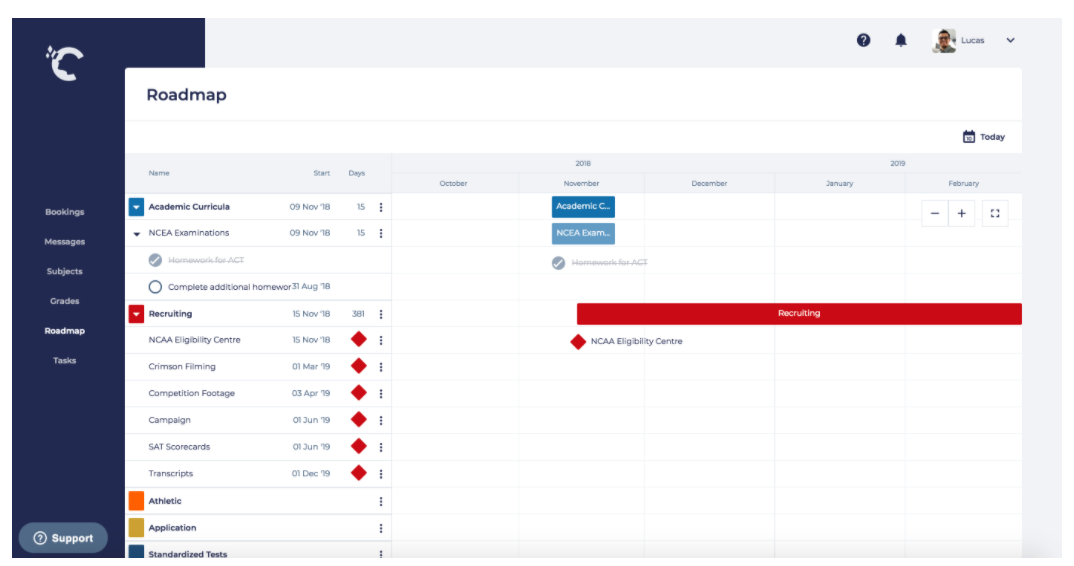Open Messages from the sidebar
Viewport: 1074px width, 566px height.
tap(64, 242)
